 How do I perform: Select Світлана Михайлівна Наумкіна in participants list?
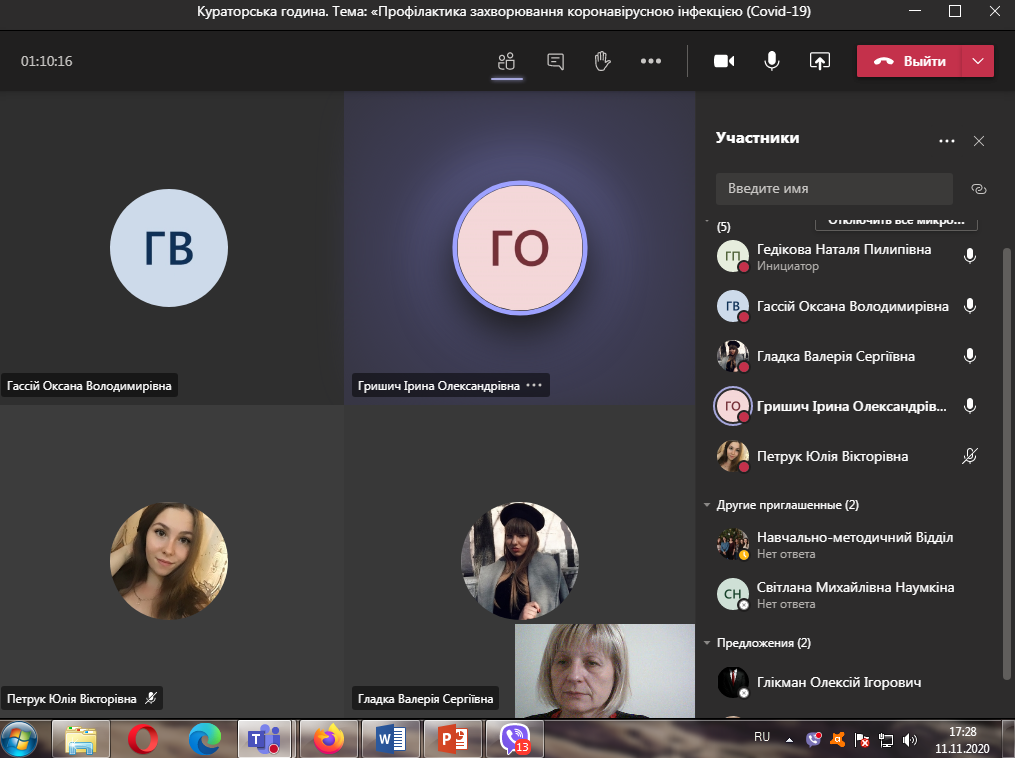click(855, 587)
